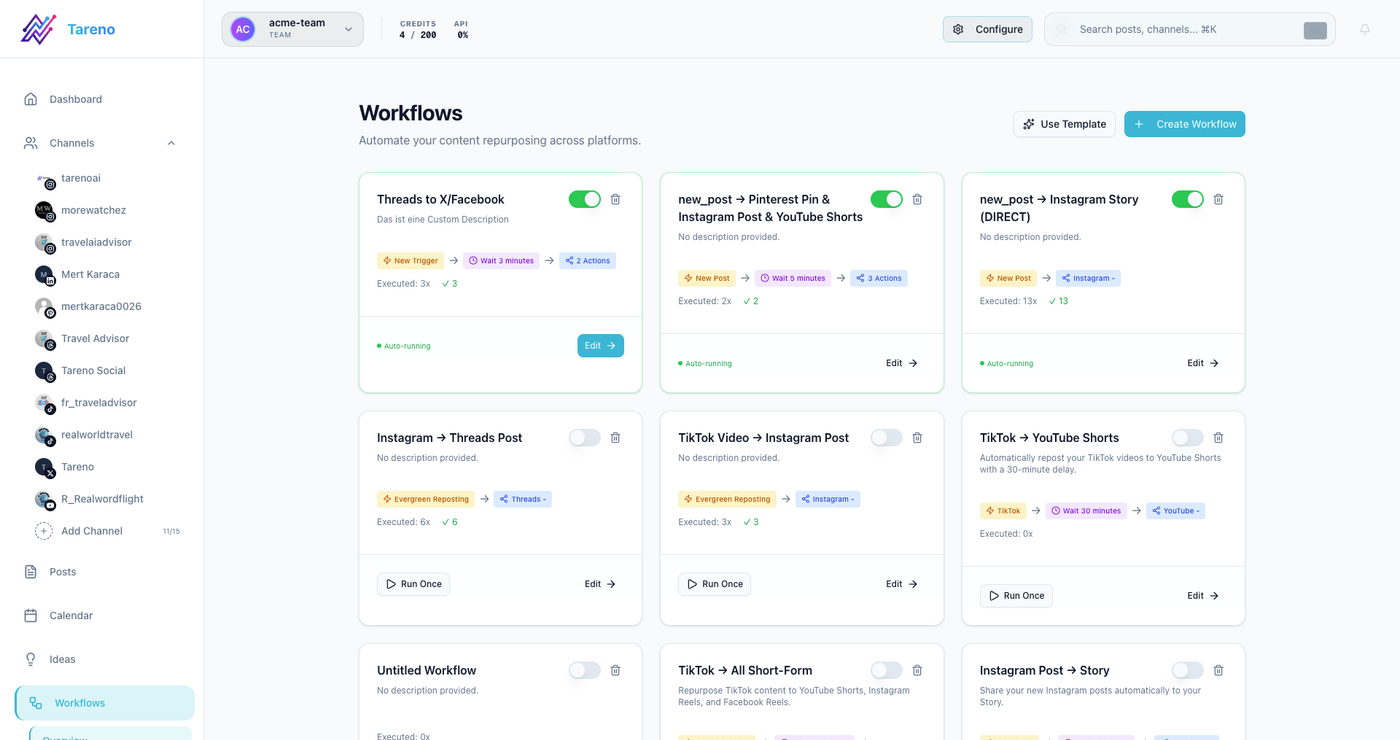Delete the Pinterest Pin workflow via trash icon
The width and height of the screenshot is (1400, 740).
click(917, 199)
